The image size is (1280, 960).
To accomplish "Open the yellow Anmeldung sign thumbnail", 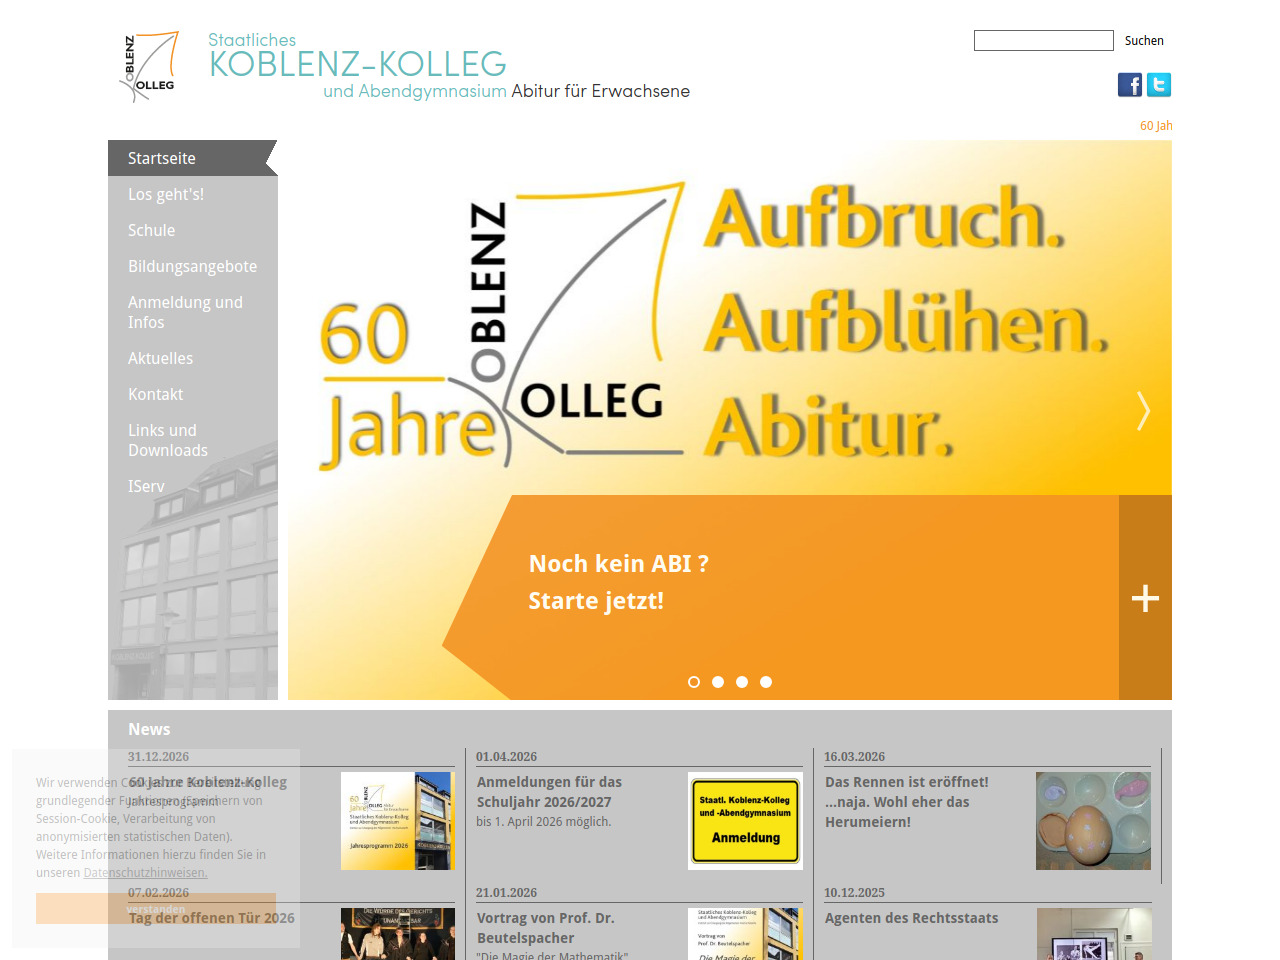I will click(745, 820).
